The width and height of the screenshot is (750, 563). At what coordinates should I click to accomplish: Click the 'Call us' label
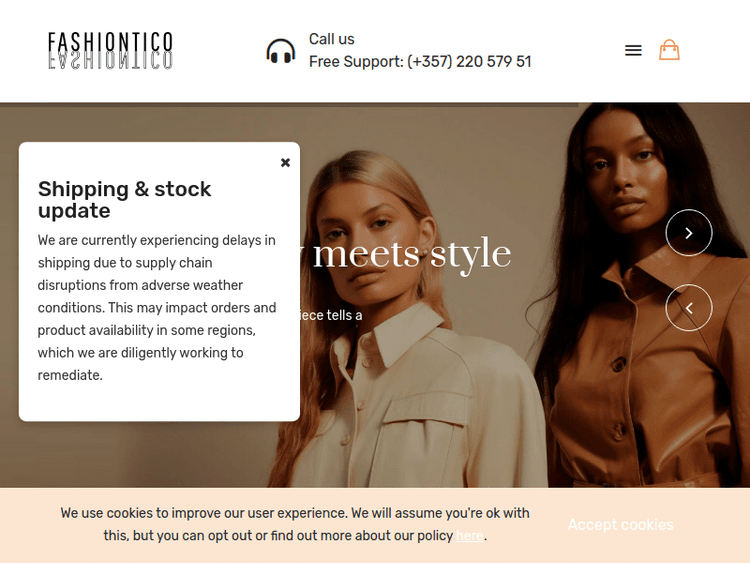point(331,39)
